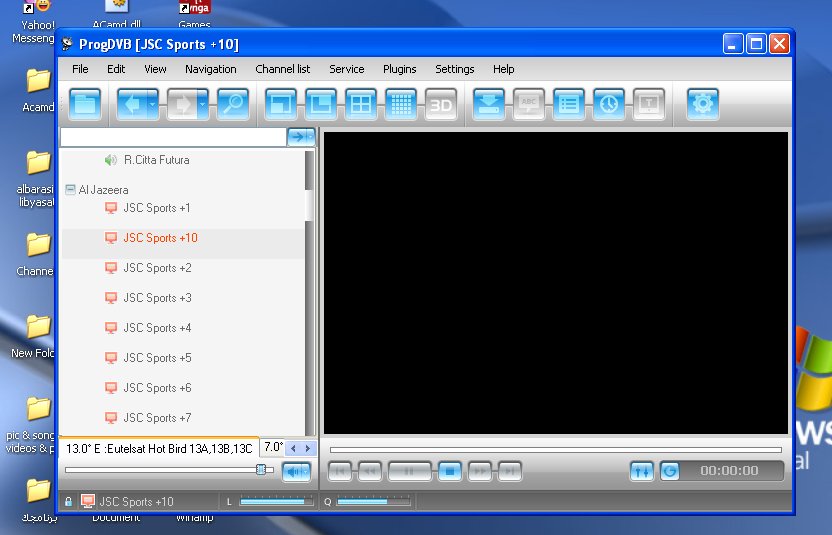Open the File menu

pyautogui.click(x=80, y=69)
